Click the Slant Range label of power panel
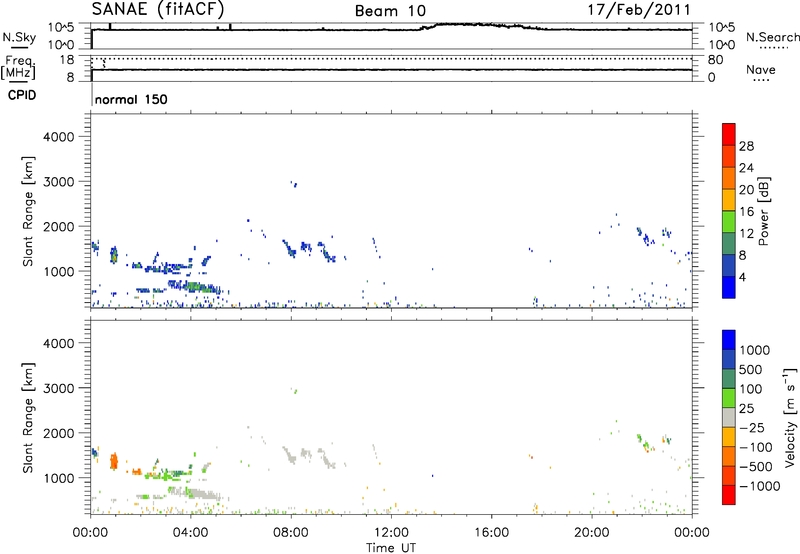Screen dimensions: 800x554 pos(28,211)
